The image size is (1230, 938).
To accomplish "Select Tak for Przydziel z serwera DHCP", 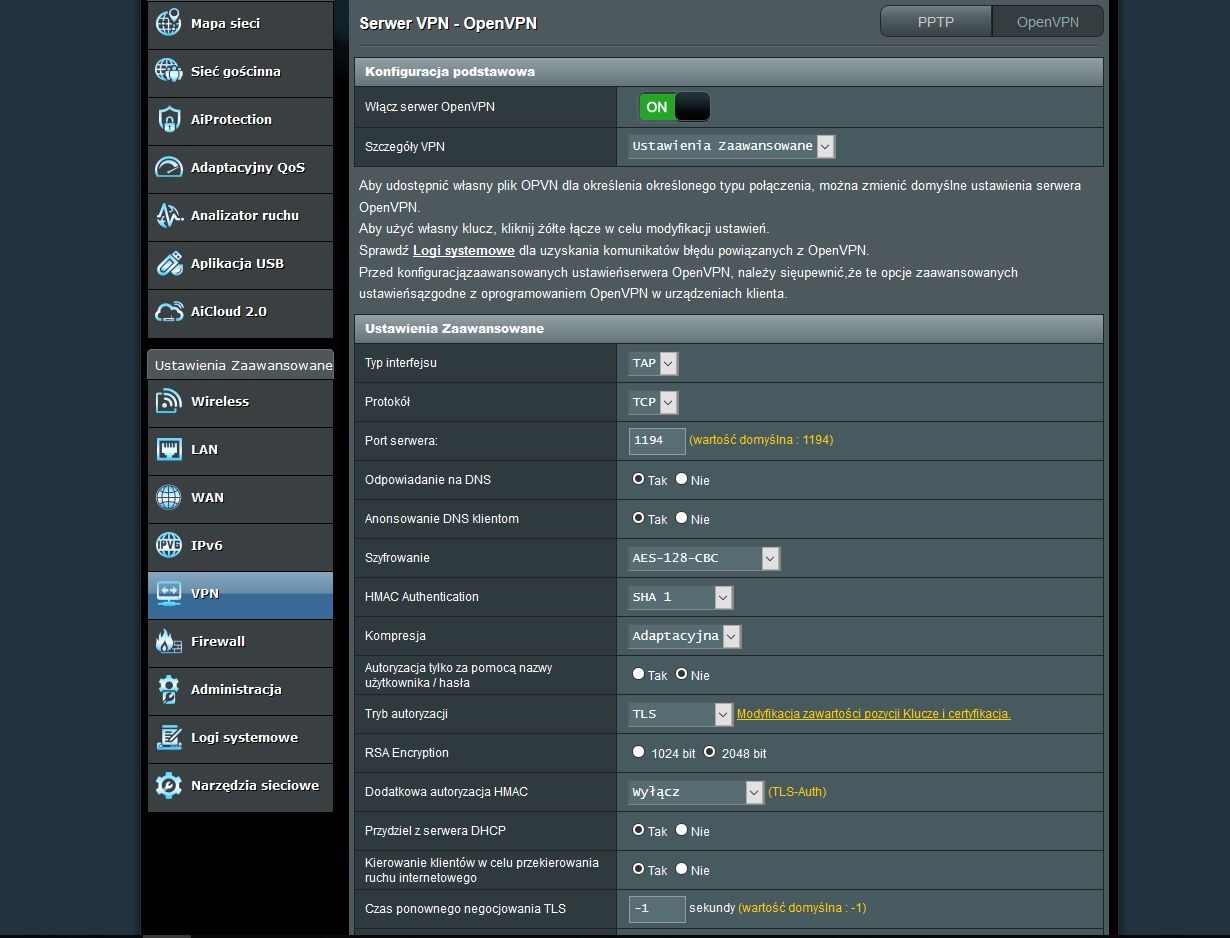I will [x=638, y=830].
